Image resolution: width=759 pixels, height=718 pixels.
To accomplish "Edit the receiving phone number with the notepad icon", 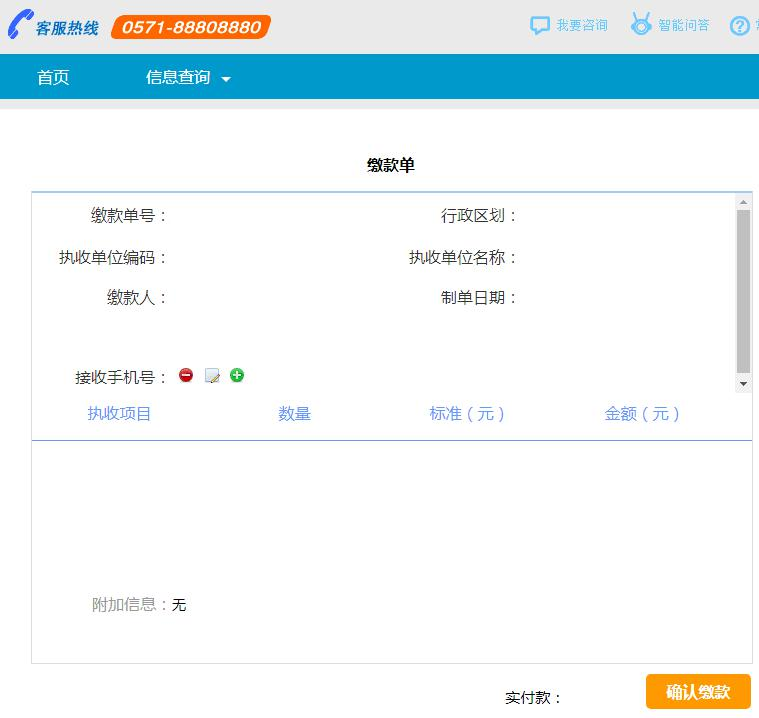I will (212, 376).
